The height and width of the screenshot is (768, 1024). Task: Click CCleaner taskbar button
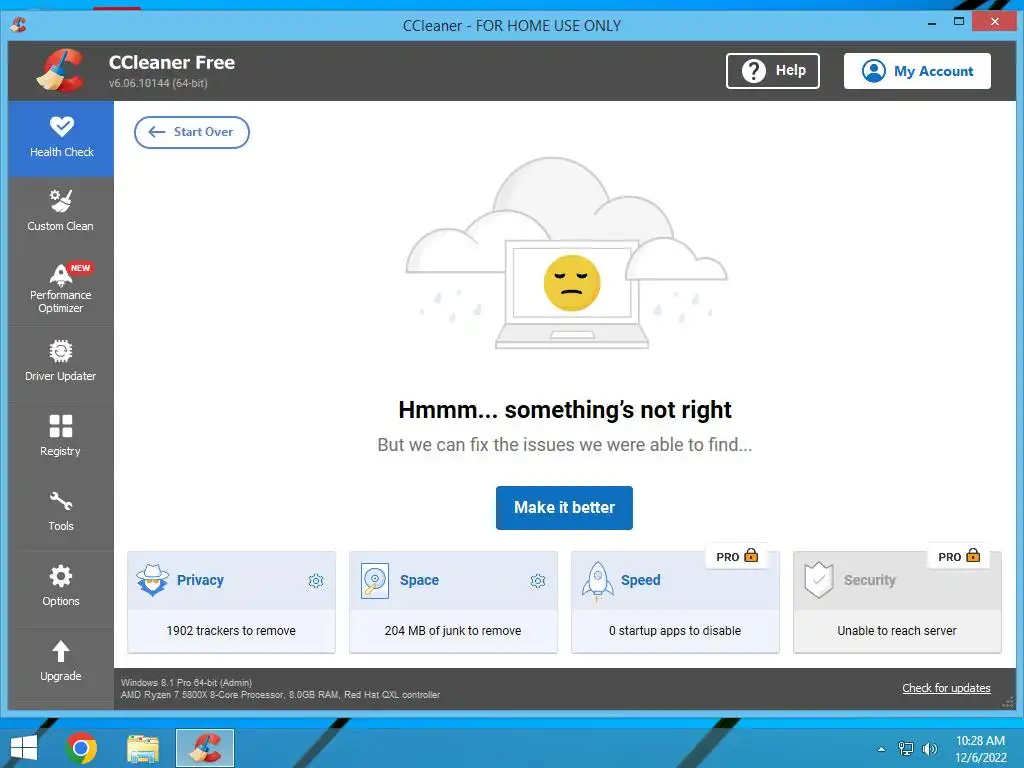[205, 748]
